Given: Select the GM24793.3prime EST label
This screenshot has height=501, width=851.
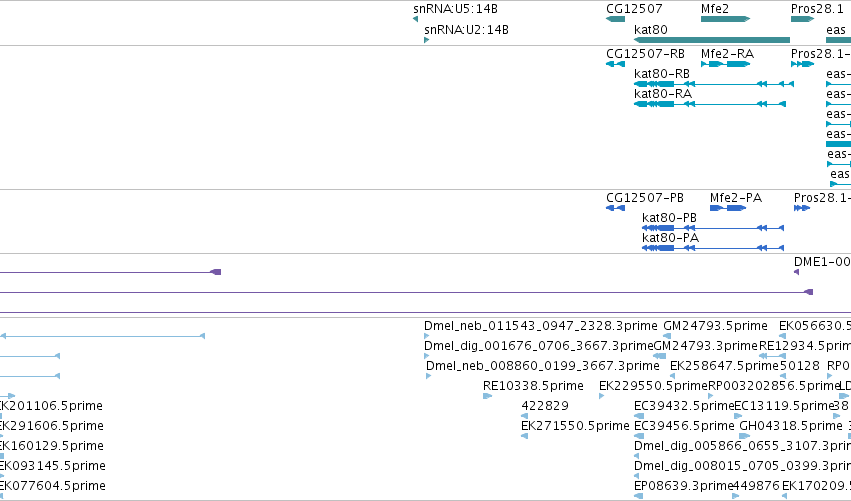Looking at the screenshot, I should coord(706,346).
